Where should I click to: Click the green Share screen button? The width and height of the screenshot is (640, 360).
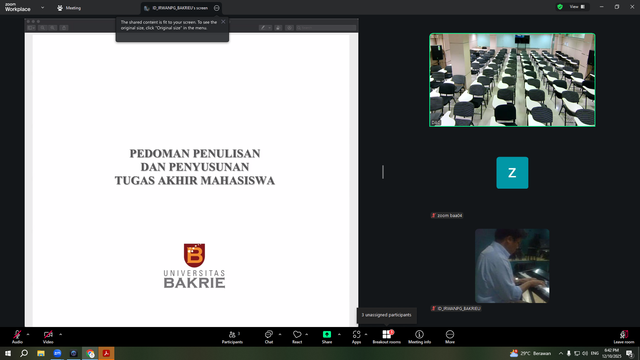tap(327, 337)
